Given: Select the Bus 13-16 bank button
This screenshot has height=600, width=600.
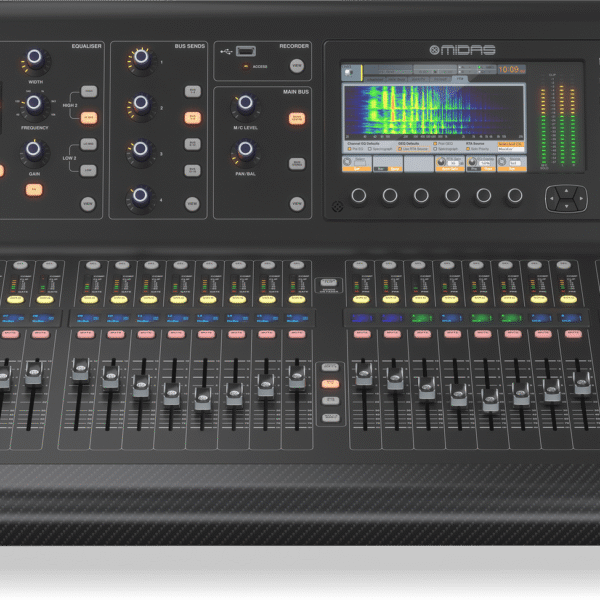Looking at the screenshot, I should (192, 171).
